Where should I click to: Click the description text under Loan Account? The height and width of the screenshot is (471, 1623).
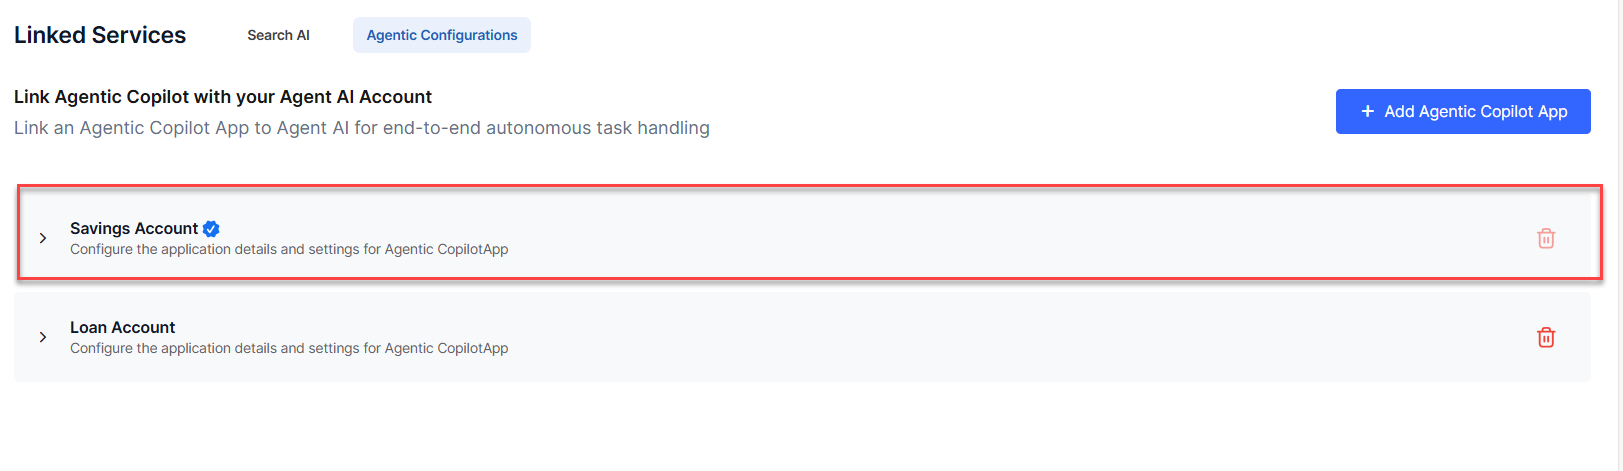(x=289, y=348)
